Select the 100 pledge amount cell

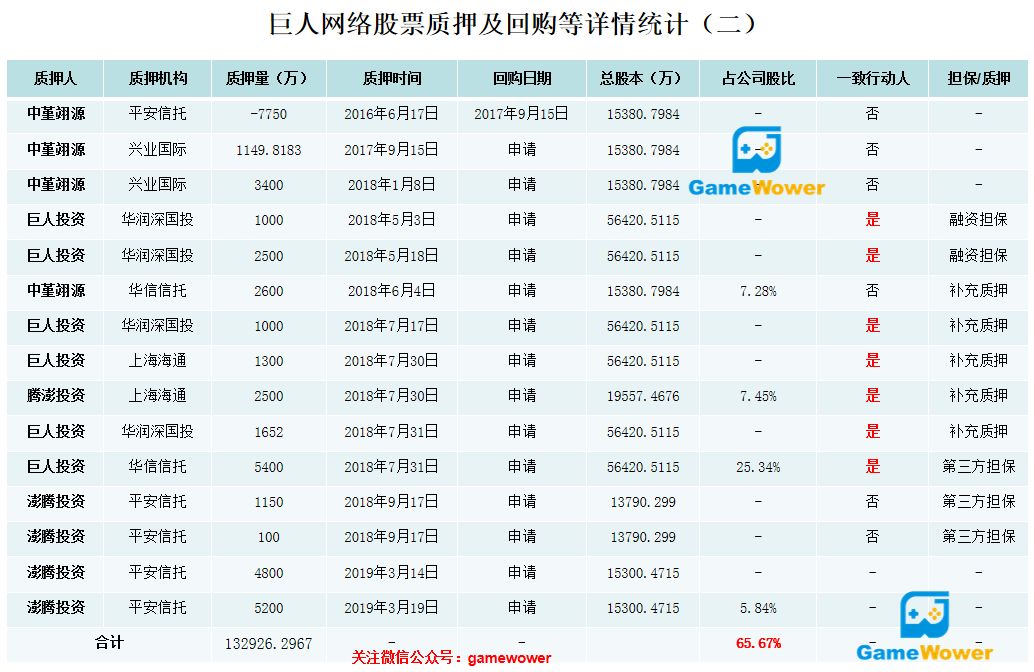(x=268, y=537)
